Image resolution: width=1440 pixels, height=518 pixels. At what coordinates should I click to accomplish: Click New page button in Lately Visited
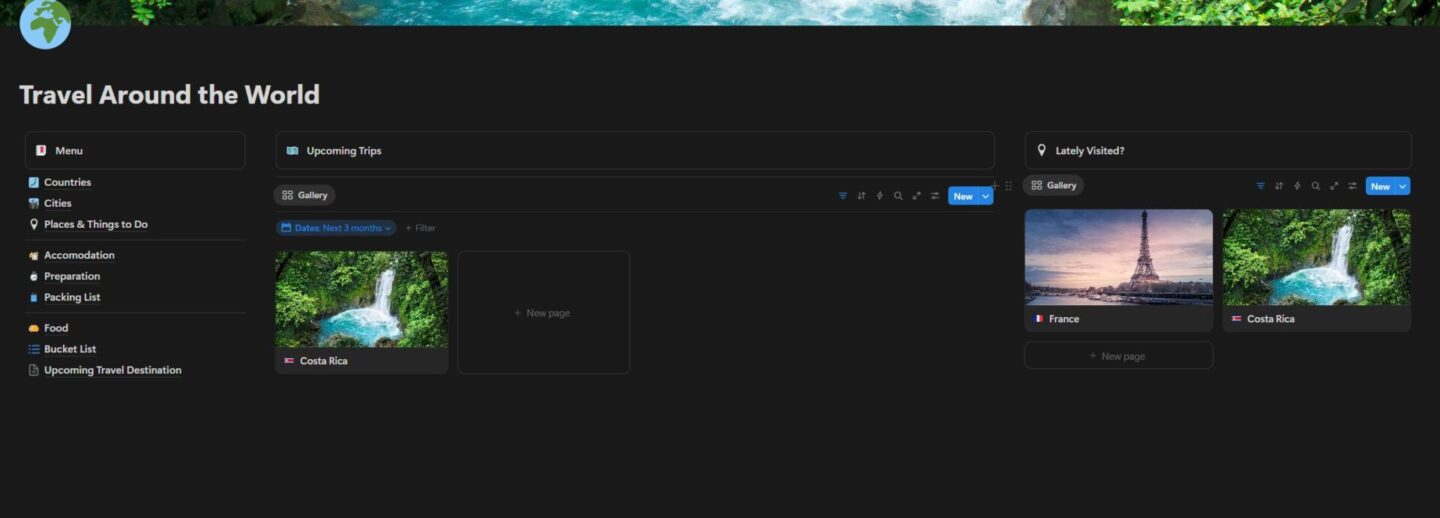pyautogui.click(x=1119, y=356)
